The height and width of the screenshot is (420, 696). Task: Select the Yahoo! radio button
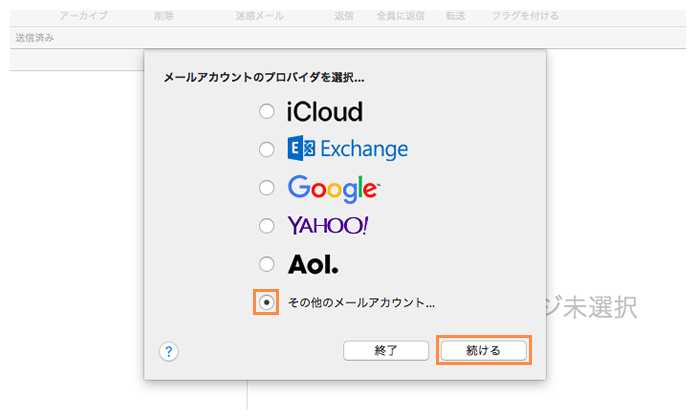(266, 226)
